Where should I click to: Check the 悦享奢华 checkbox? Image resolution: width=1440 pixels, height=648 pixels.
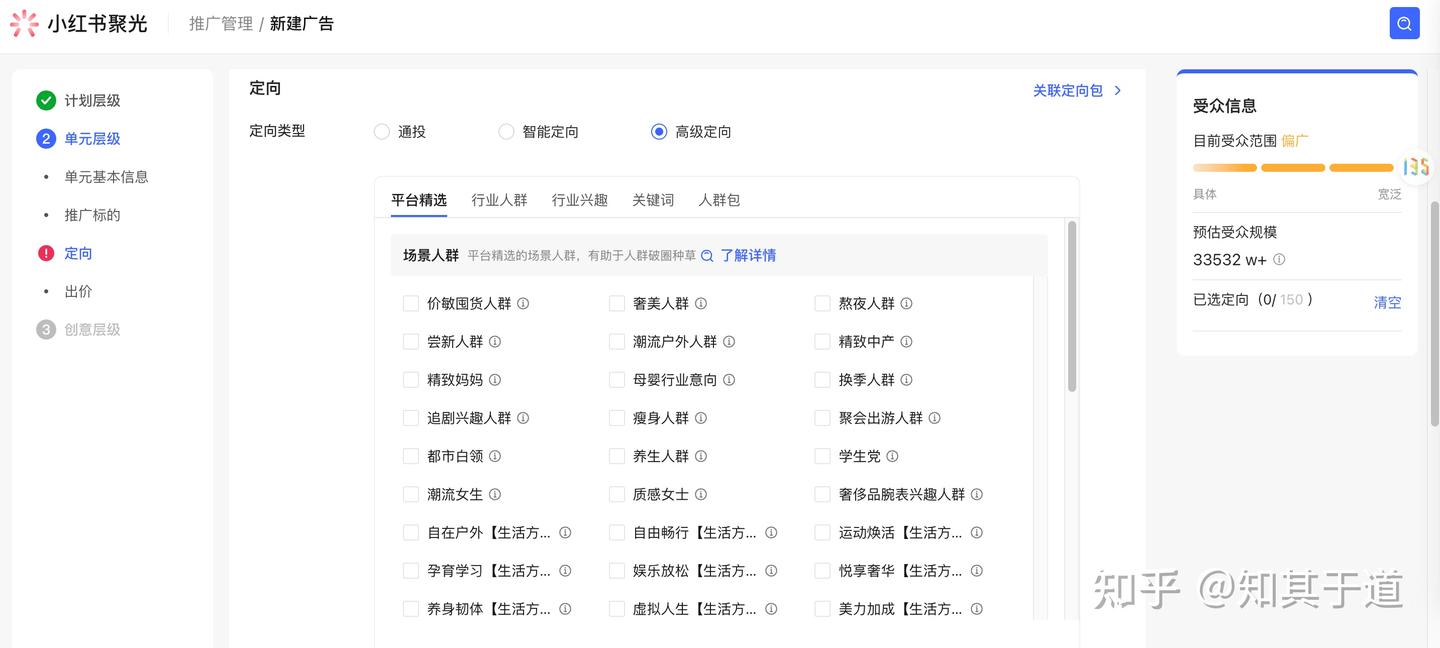click(823, 570)
